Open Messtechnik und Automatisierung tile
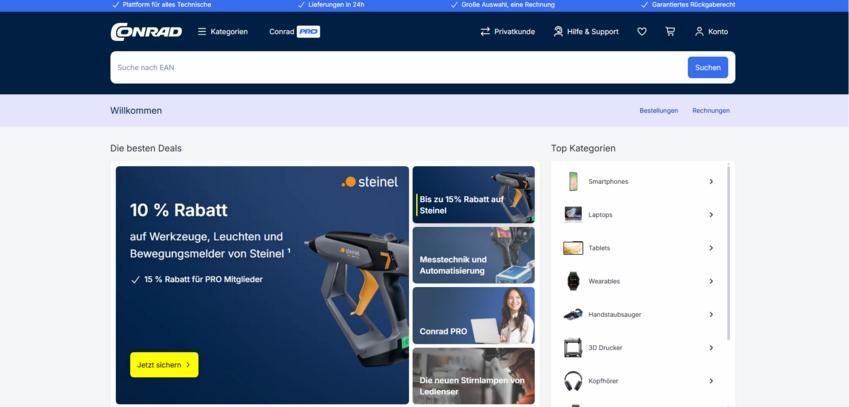This screenshot has height=407, width=849. click(x=473, y=255)
